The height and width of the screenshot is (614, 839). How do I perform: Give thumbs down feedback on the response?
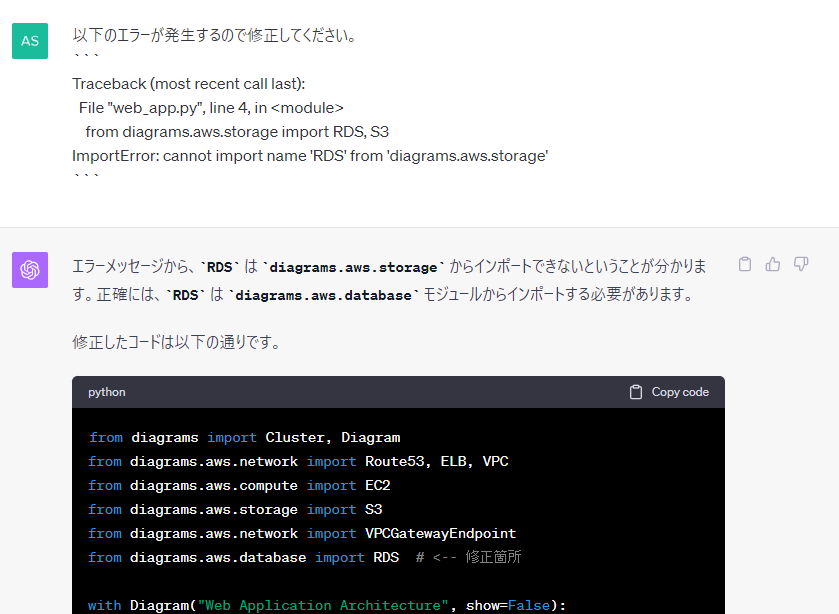point(801,263)
